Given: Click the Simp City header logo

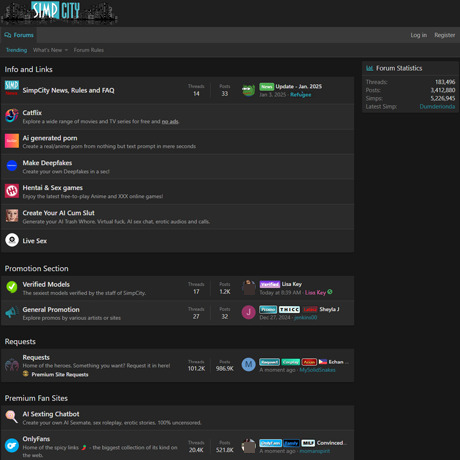Looking at the screenshot, I should (x=59, y=13).
